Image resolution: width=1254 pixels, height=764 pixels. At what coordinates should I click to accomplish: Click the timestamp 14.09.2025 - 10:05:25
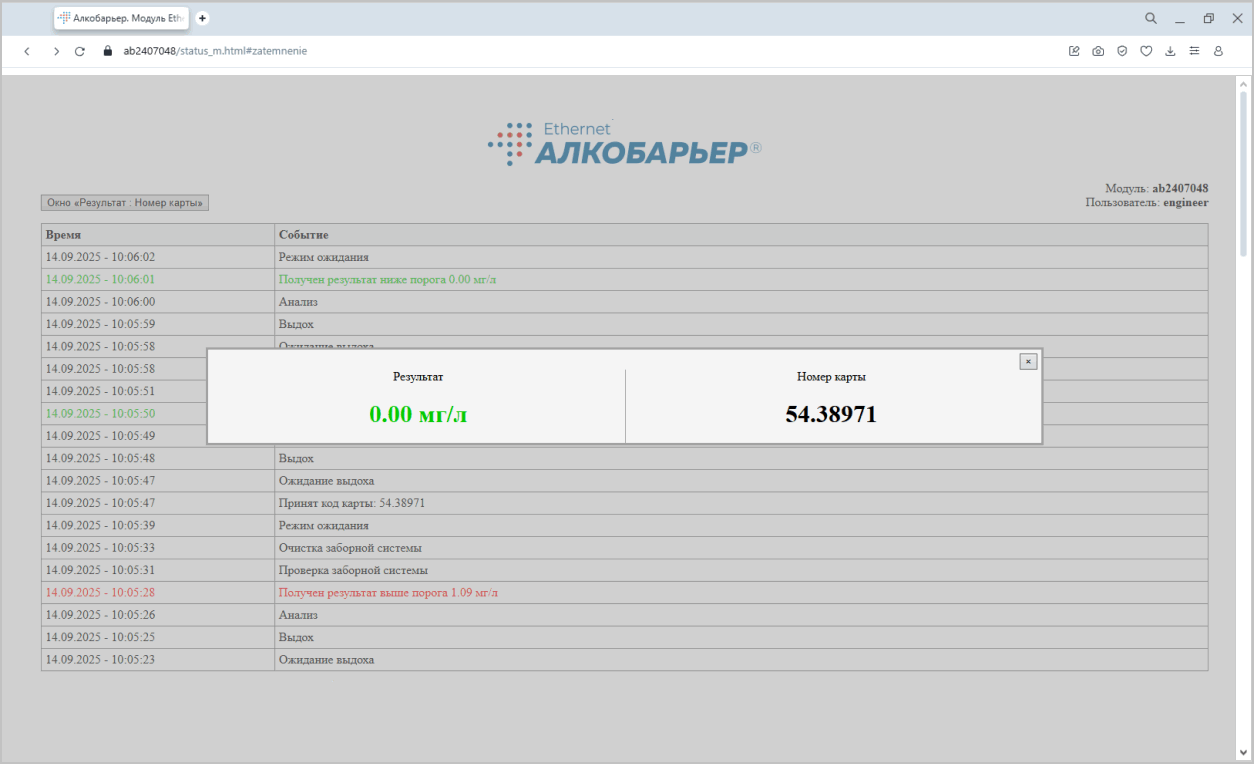point(100,637)
